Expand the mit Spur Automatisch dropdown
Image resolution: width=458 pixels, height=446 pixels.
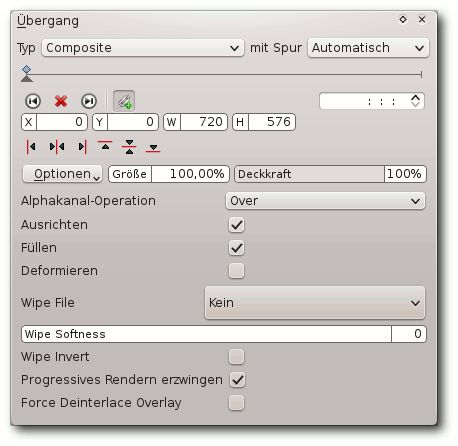tap(368, 48)
